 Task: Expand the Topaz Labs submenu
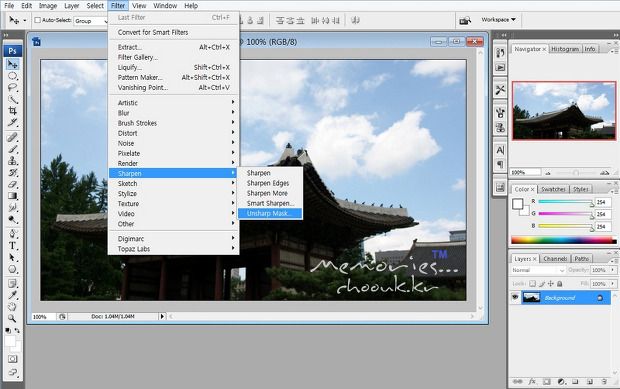tap(174, 249)
